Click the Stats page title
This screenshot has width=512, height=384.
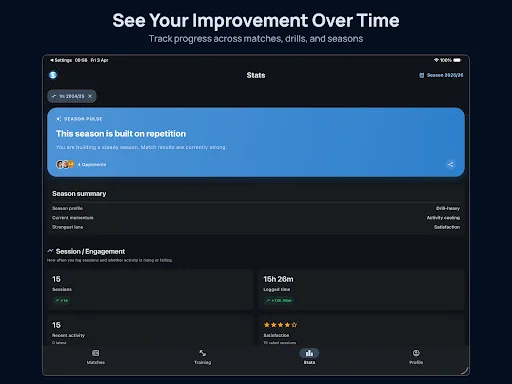coord(256,75)
